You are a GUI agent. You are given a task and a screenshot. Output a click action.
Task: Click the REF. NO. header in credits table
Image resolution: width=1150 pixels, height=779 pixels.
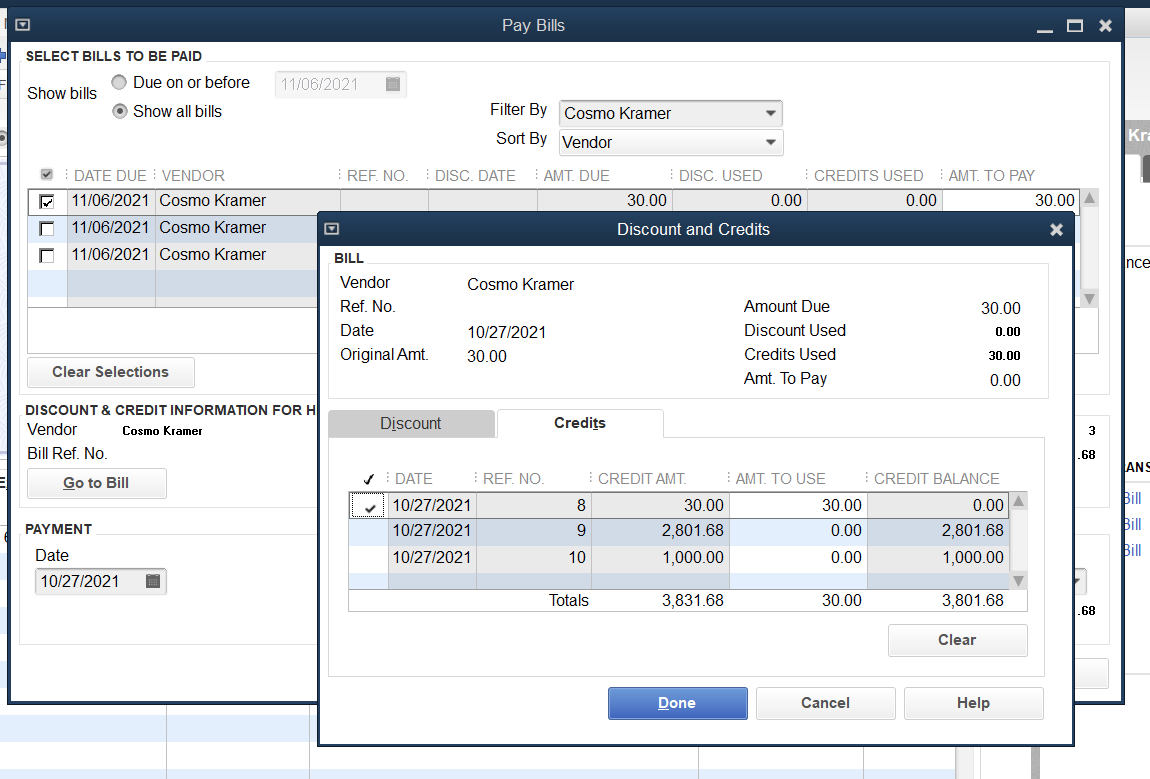click(x=513, y=478)
